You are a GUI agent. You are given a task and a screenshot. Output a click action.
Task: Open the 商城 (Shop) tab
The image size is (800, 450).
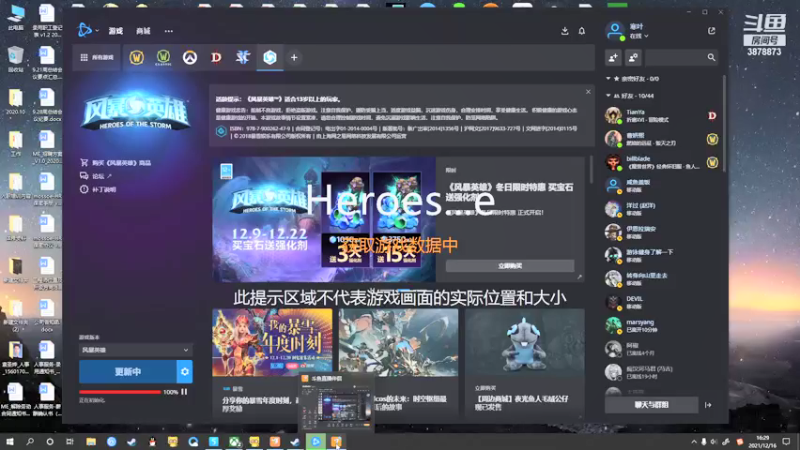click(143, 31)
